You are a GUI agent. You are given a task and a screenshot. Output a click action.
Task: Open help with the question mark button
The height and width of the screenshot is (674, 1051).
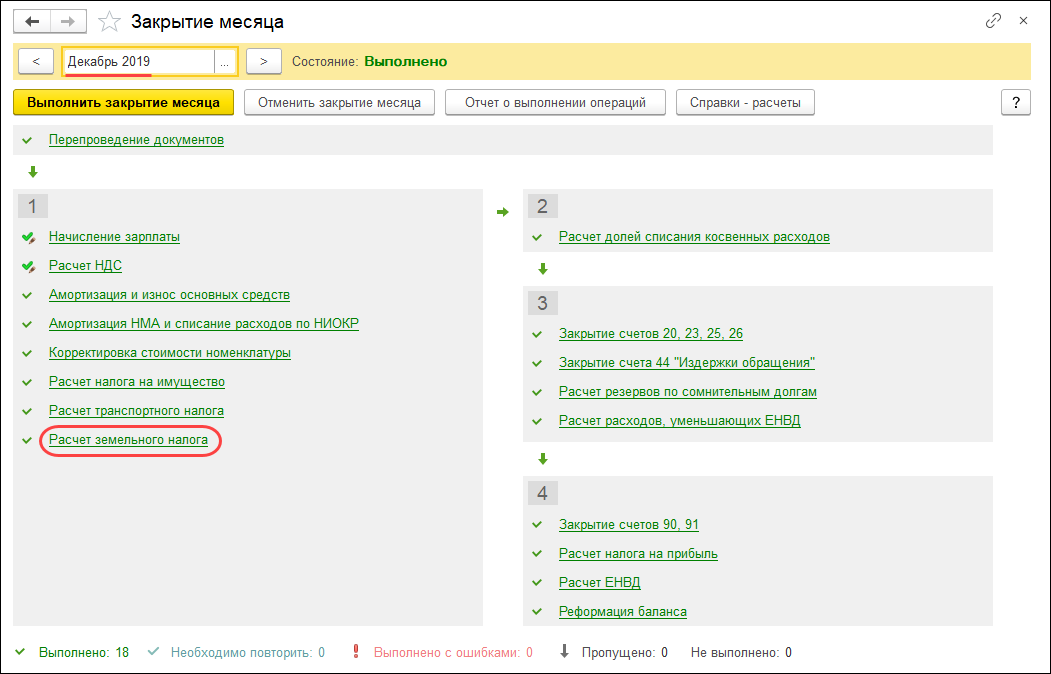pyautogui.click(x=1015, y=102)
